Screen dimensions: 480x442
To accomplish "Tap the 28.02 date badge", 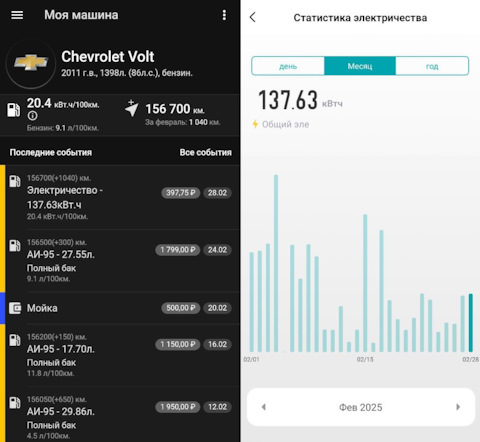I will click(217, 193).
